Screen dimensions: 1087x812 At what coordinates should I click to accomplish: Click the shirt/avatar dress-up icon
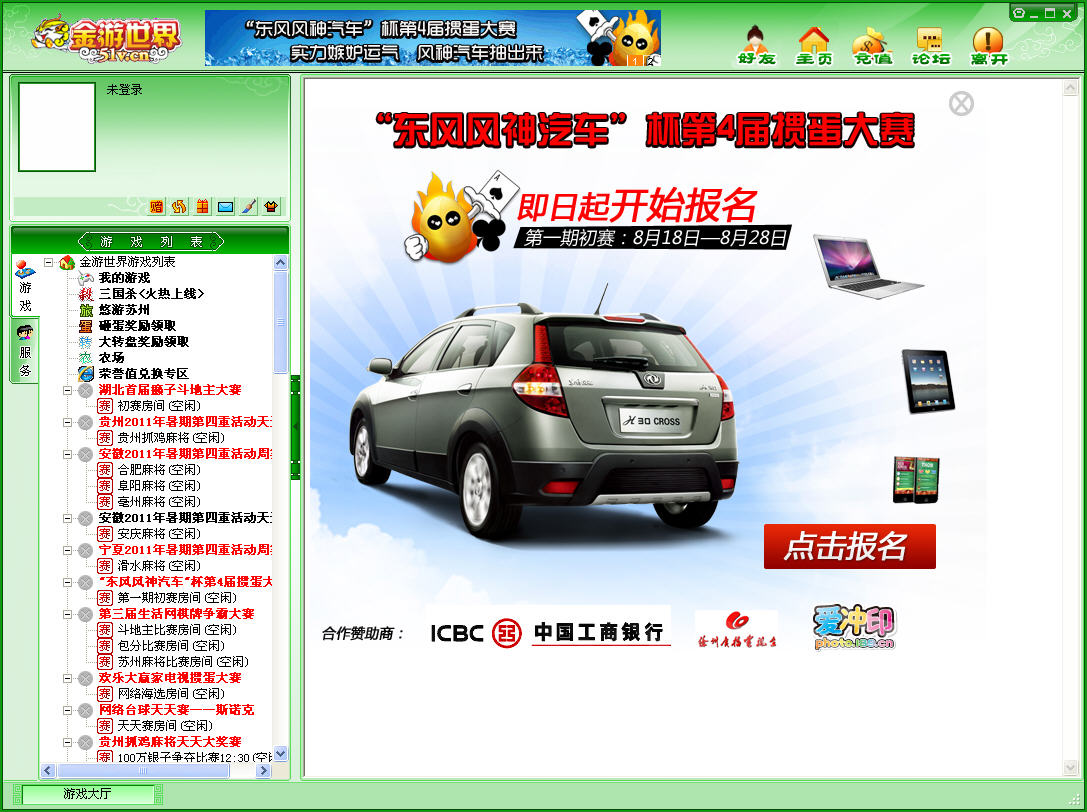tap(270, 206)
